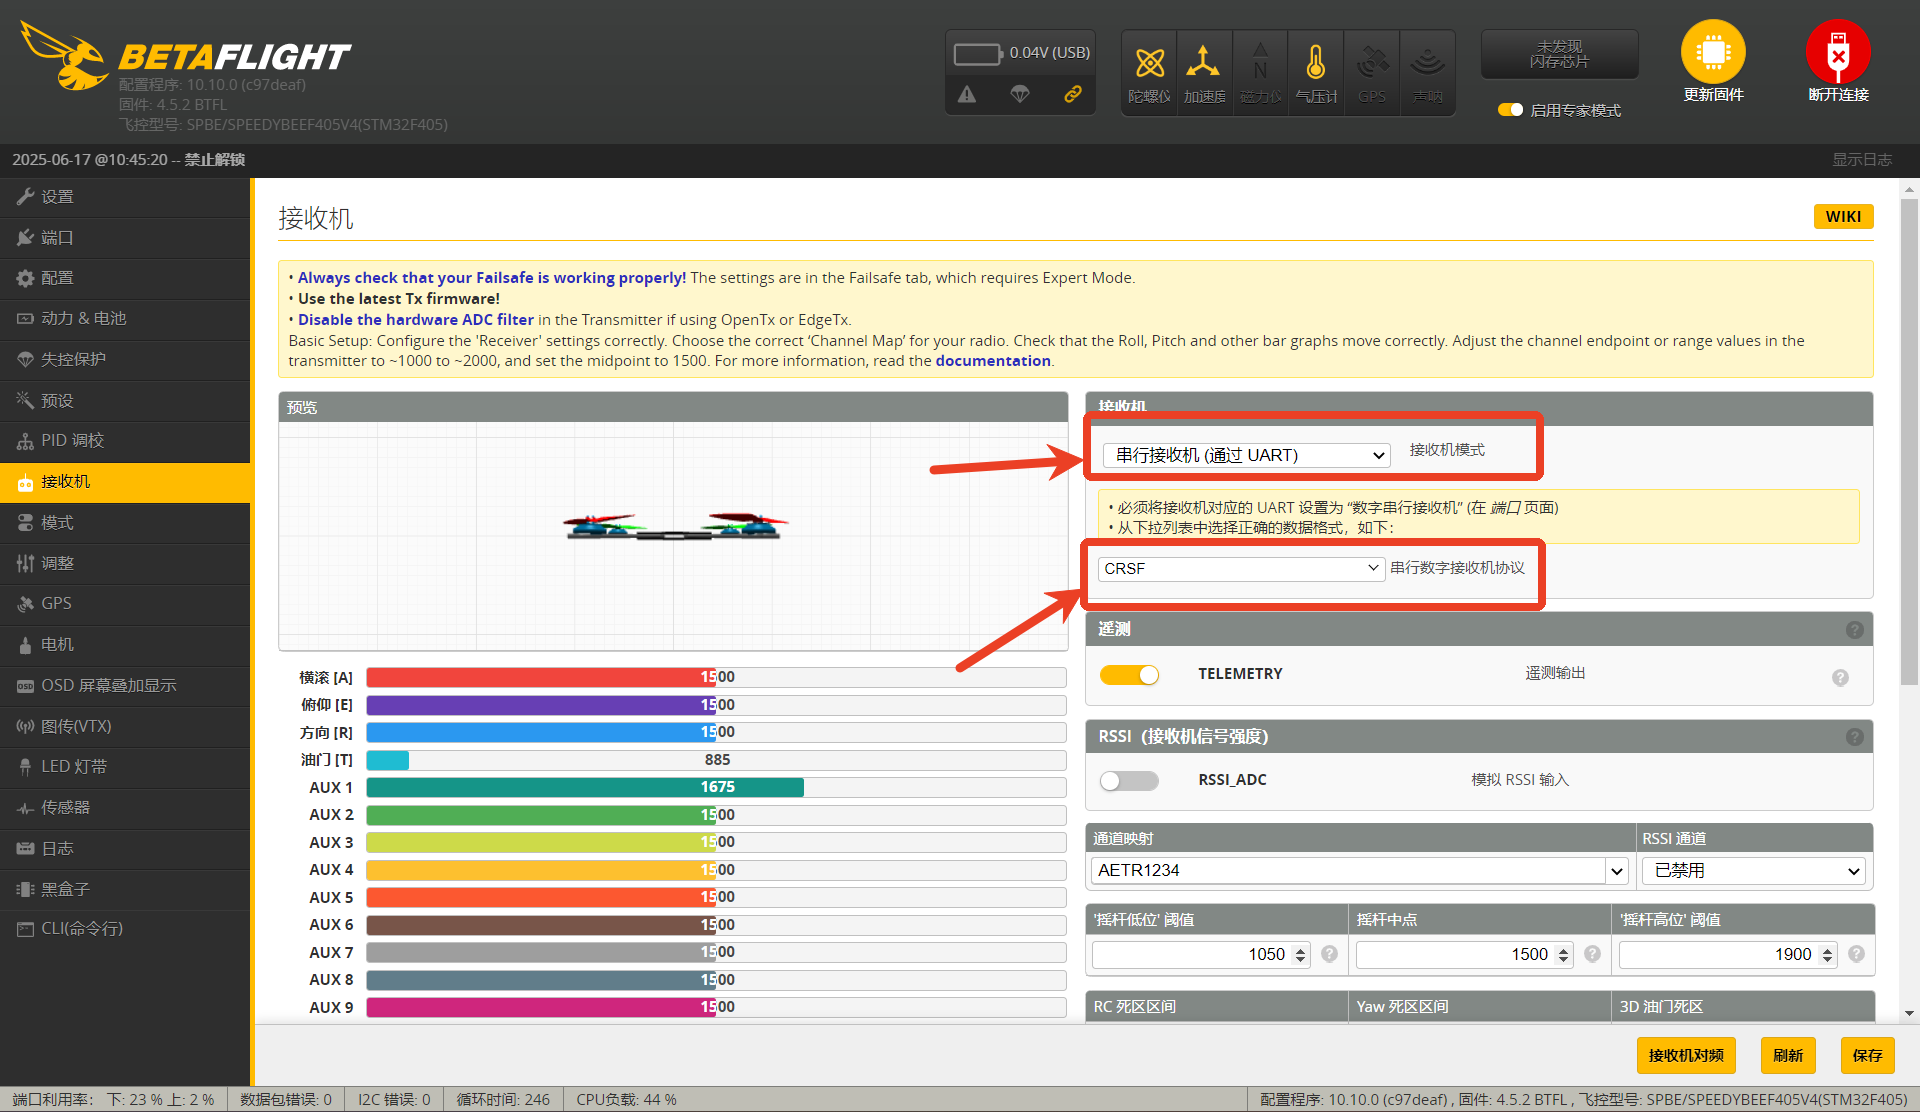Disable the TELEMETRY switch
Screen dimensions: 1920x1112
tap(1129, 675)
